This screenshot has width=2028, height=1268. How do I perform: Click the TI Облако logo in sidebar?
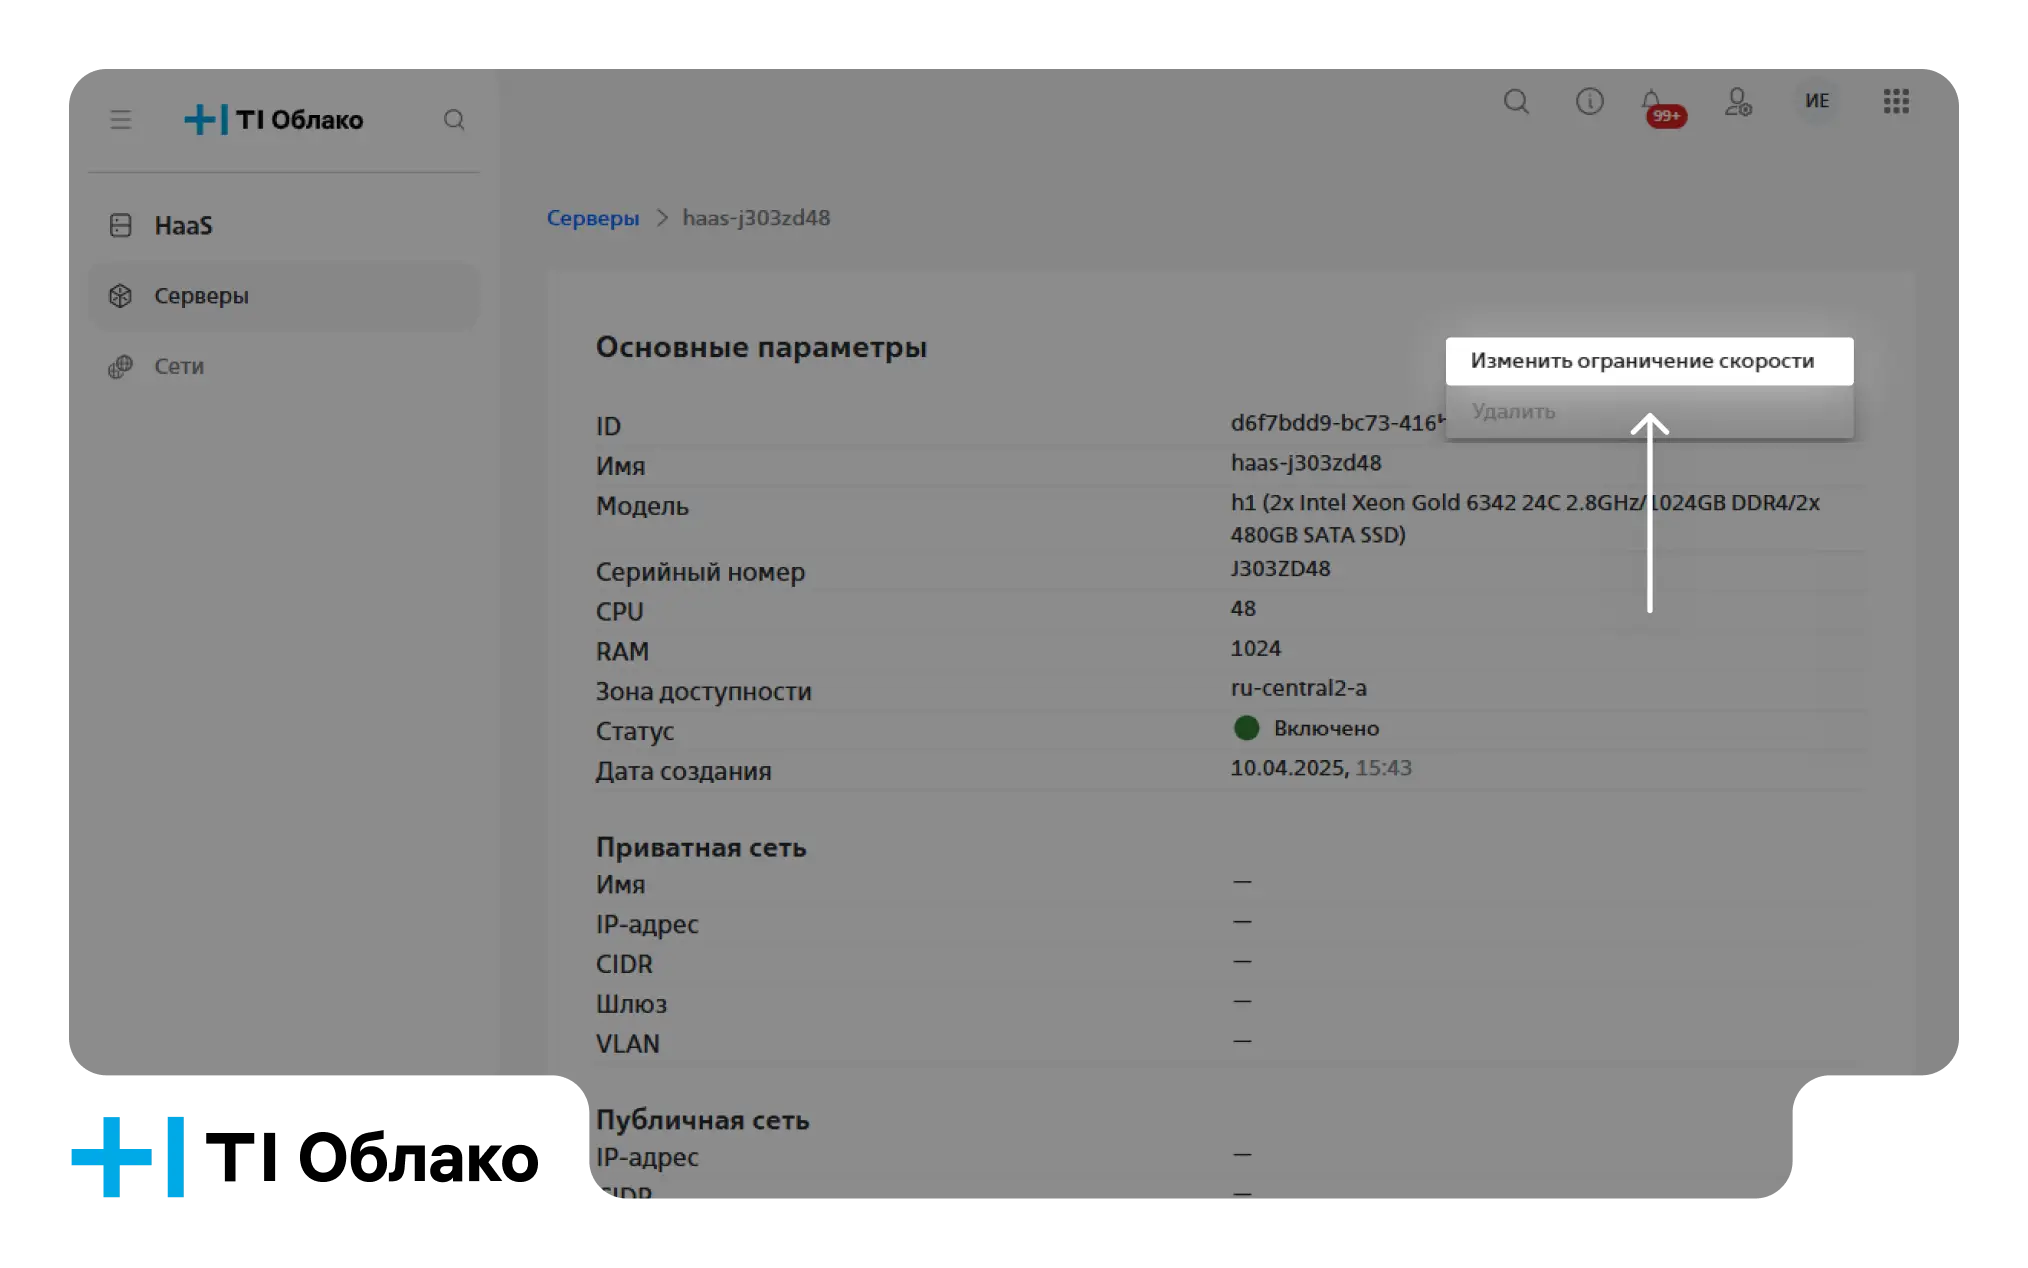[274, 120]
